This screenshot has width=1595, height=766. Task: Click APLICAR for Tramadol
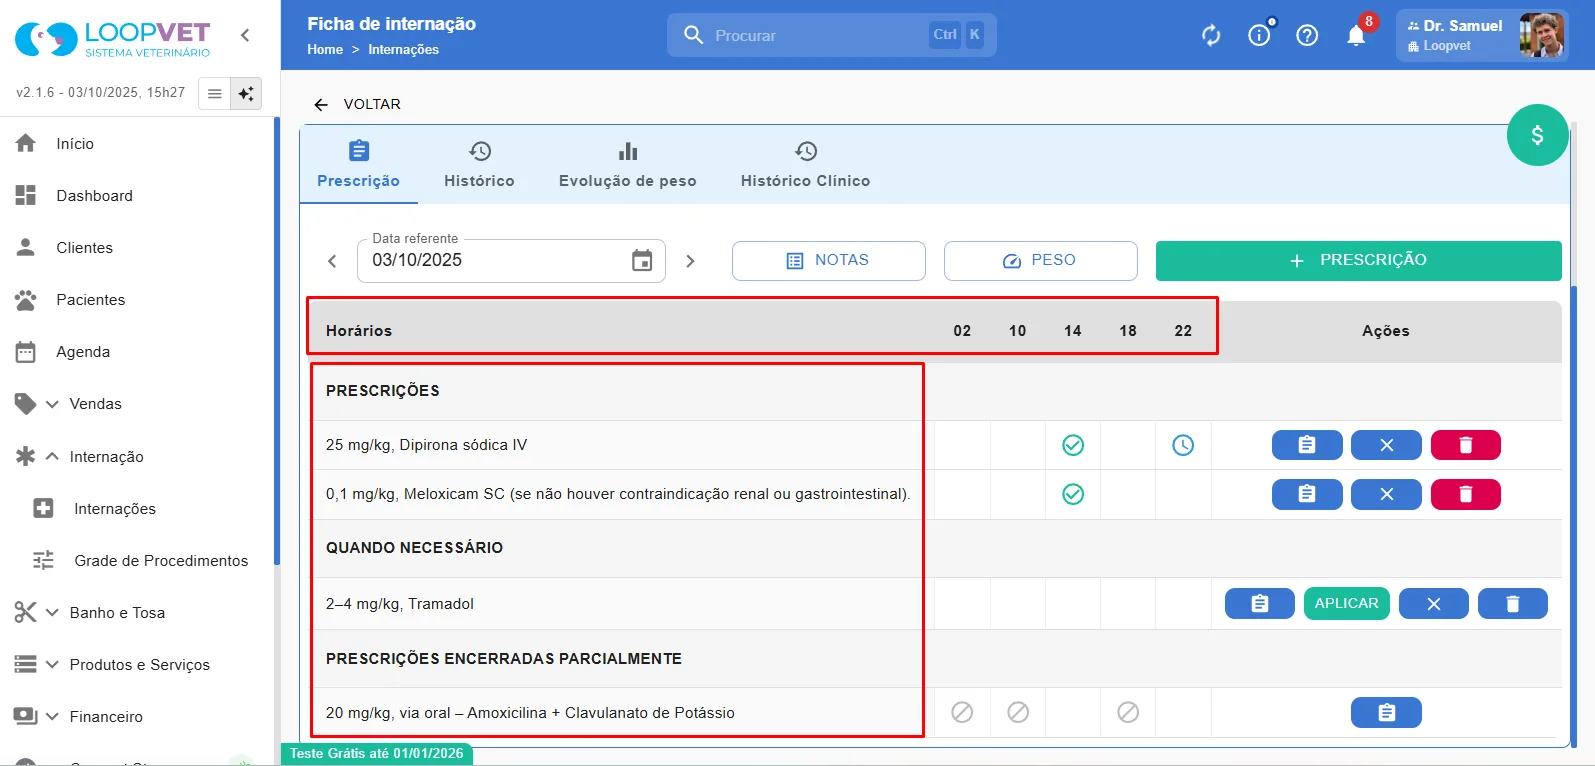[1346, 603]
